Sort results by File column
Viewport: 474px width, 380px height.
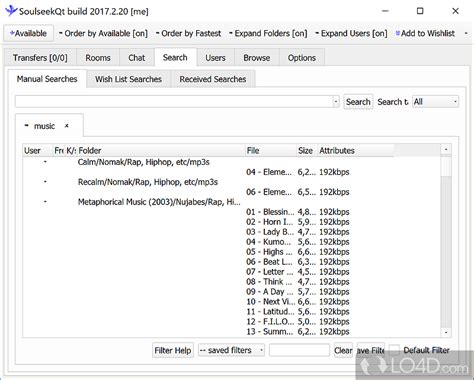(x=271, y=151)
